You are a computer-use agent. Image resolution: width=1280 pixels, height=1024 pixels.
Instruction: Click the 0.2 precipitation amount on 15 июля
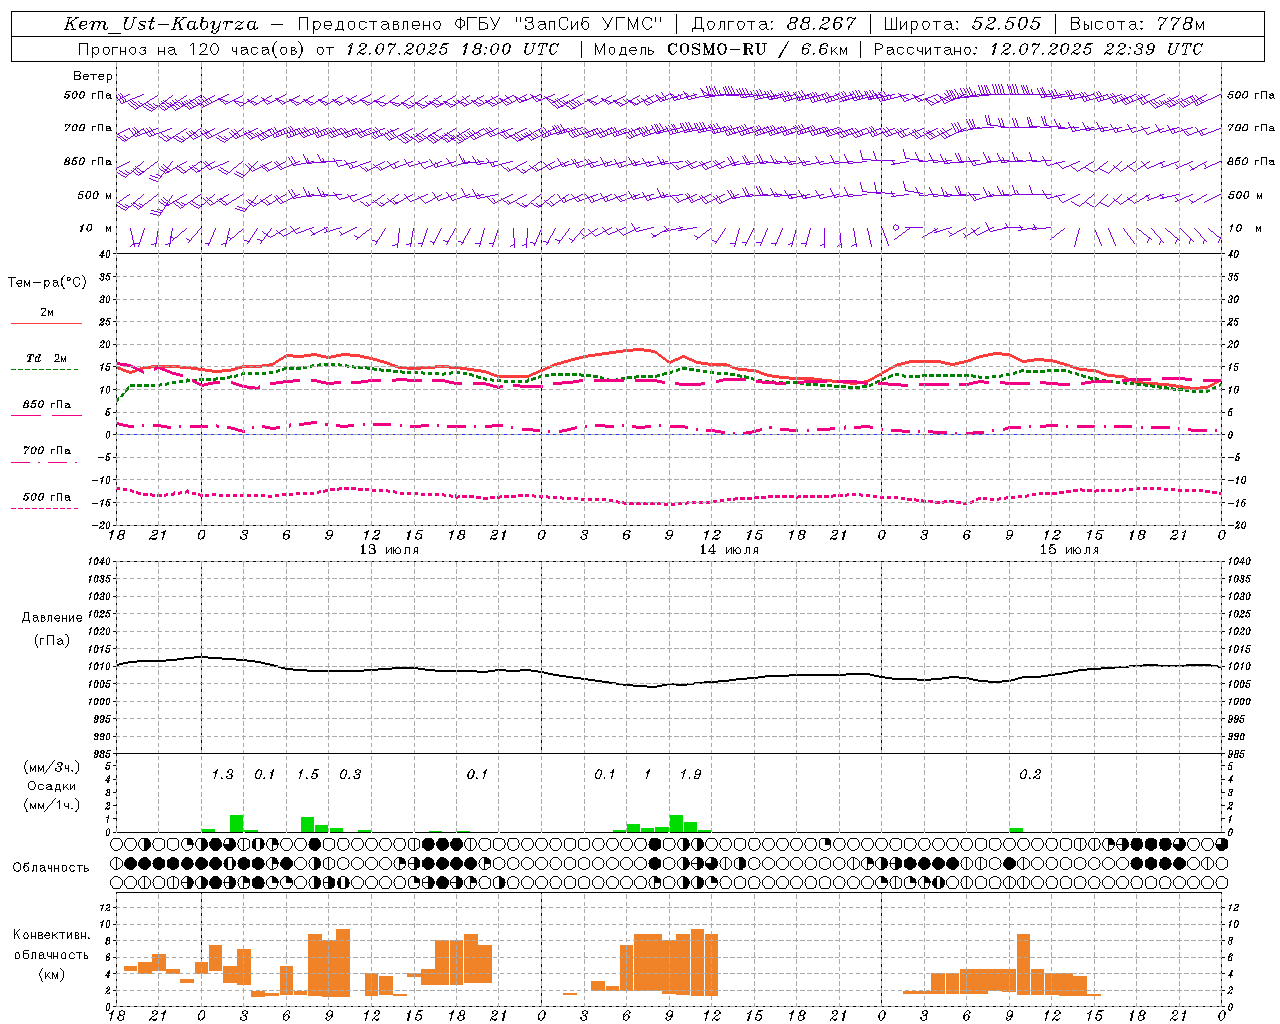[x=1030, y=774]
